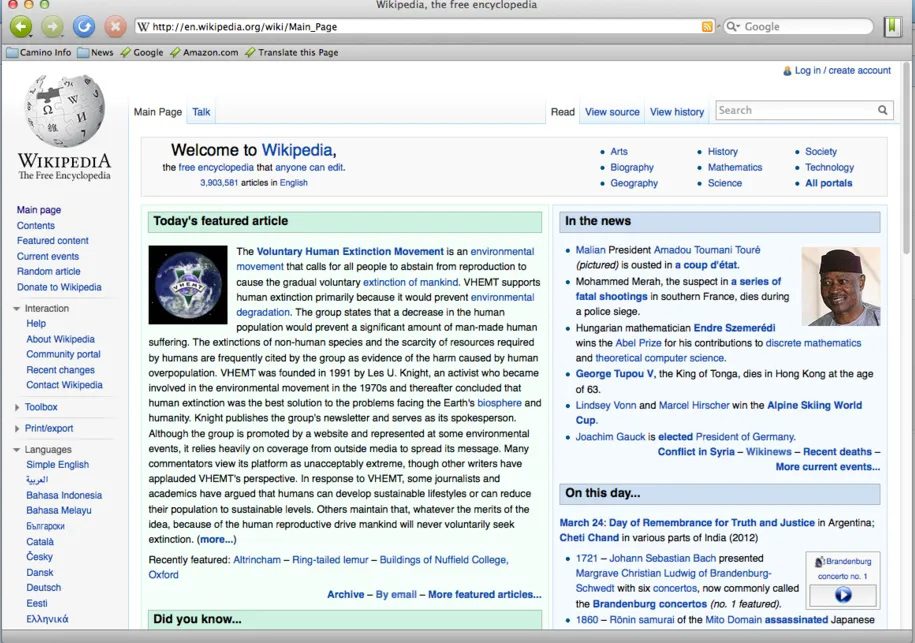The height and width of the screenshot is (643, 915).
Task: Open Current events in the sidebar
Action: 48,256
